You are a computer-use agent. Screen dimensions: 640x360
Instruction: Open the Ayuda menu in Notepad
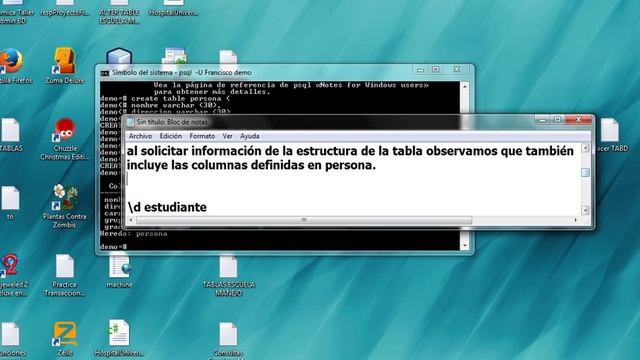pyautogui.click(x=249, y=136)
